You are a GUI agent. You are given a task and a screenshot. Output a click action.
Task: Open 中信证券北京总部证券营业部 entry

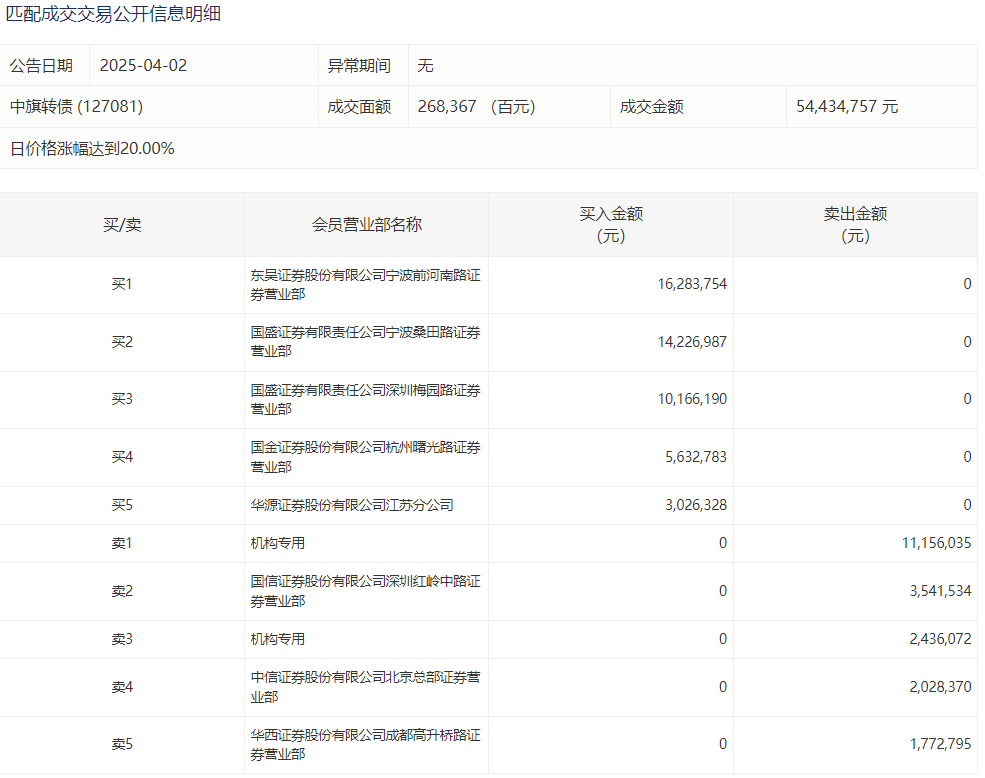[365, 687]
